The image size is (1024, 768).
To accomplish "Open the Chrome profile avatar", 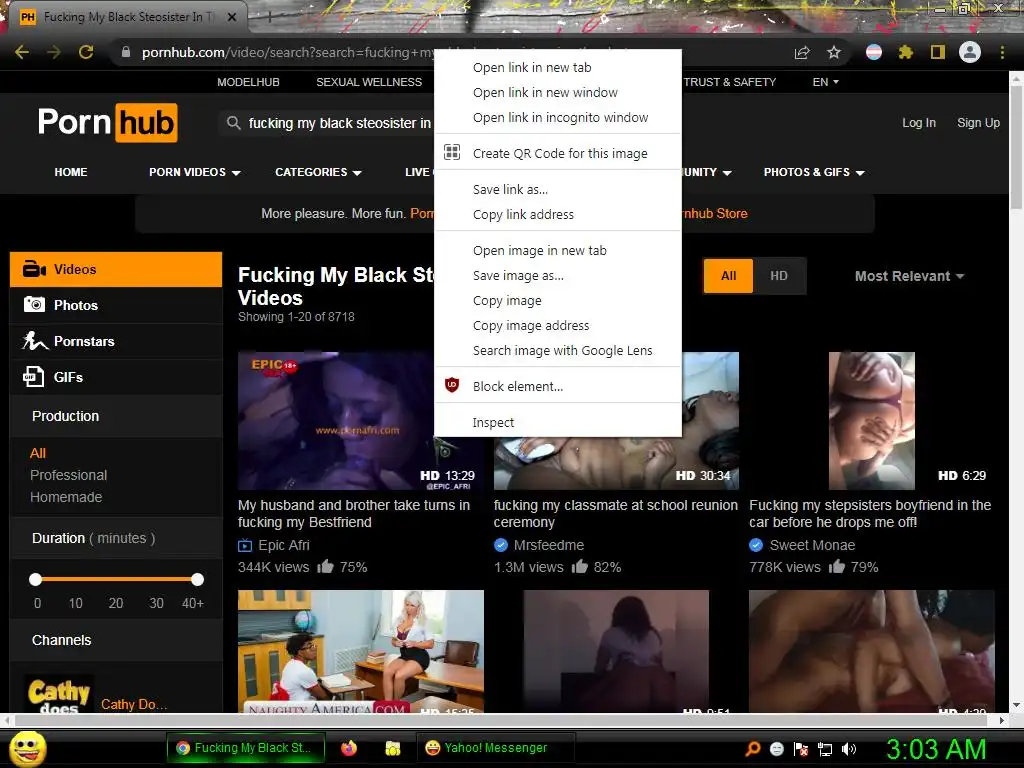I will click(970, 52).
